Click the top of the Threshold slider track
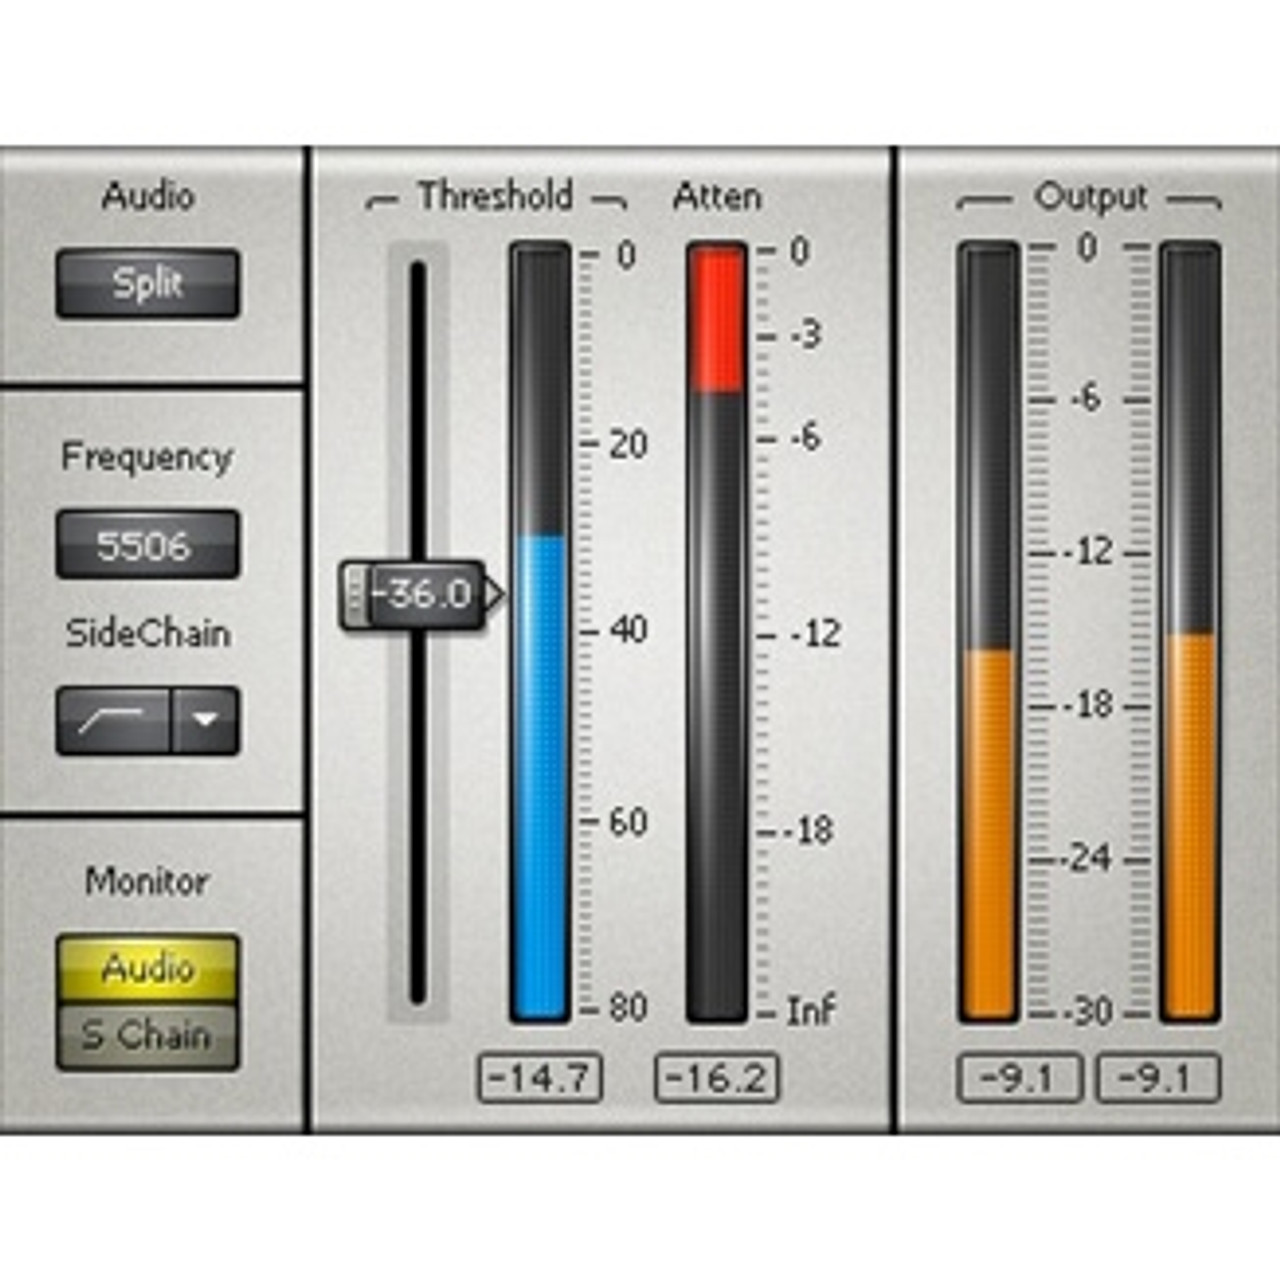The width and height of the screenshot is (1280, 1280). (x=418, y=272)
